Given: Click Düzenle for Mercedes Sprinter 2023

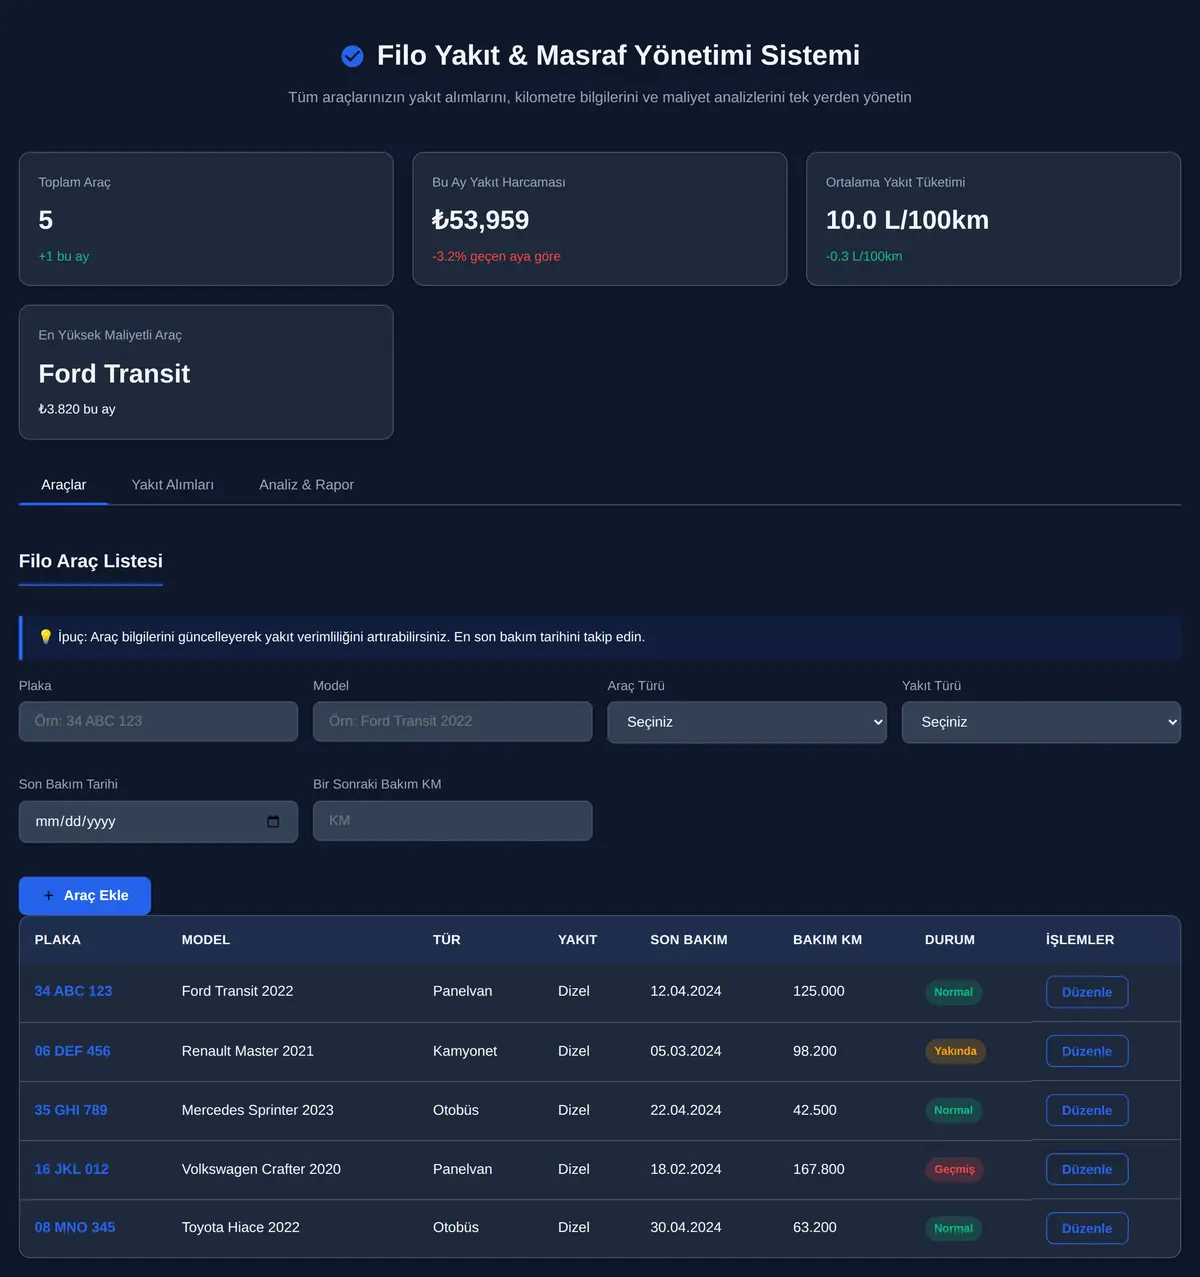Looking at the screenshot, I should [1087, 1110].
